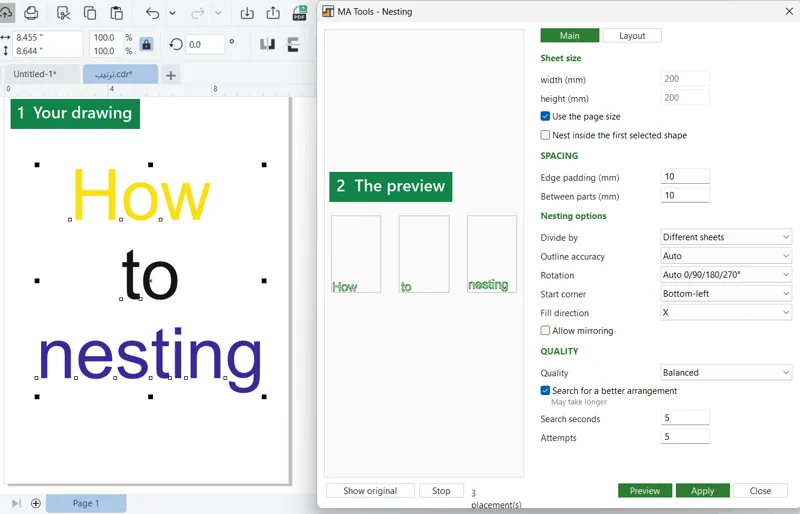The image size is (800, 514).
Task: Switch to the Layout tab
Action: [632, 36]
